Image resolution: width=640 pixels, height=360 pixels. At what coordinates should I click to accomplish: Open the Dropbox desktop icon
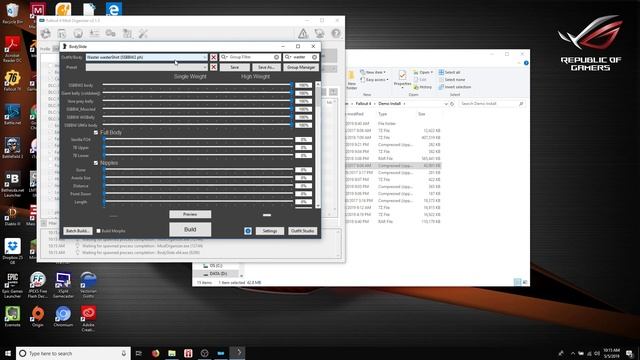[x=12, y=251]
